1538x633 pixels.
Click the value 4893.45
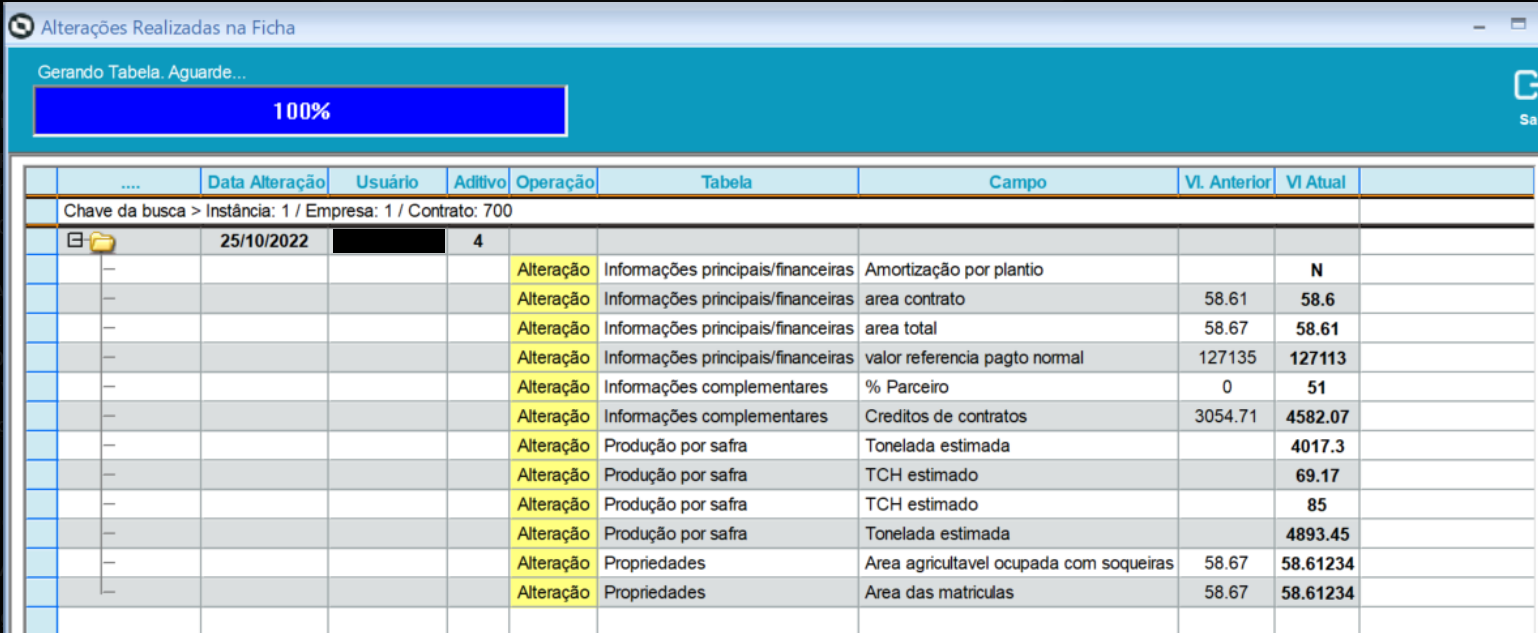coord(1317,534)
